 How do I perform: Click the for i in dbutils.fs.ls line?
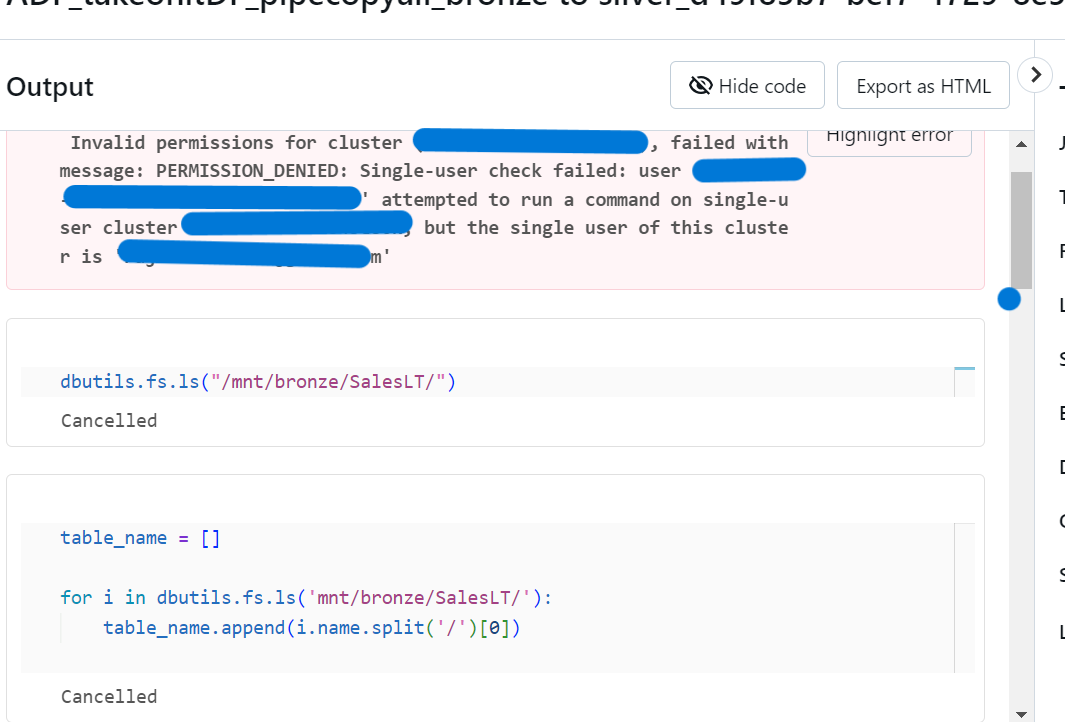point(306,598)
